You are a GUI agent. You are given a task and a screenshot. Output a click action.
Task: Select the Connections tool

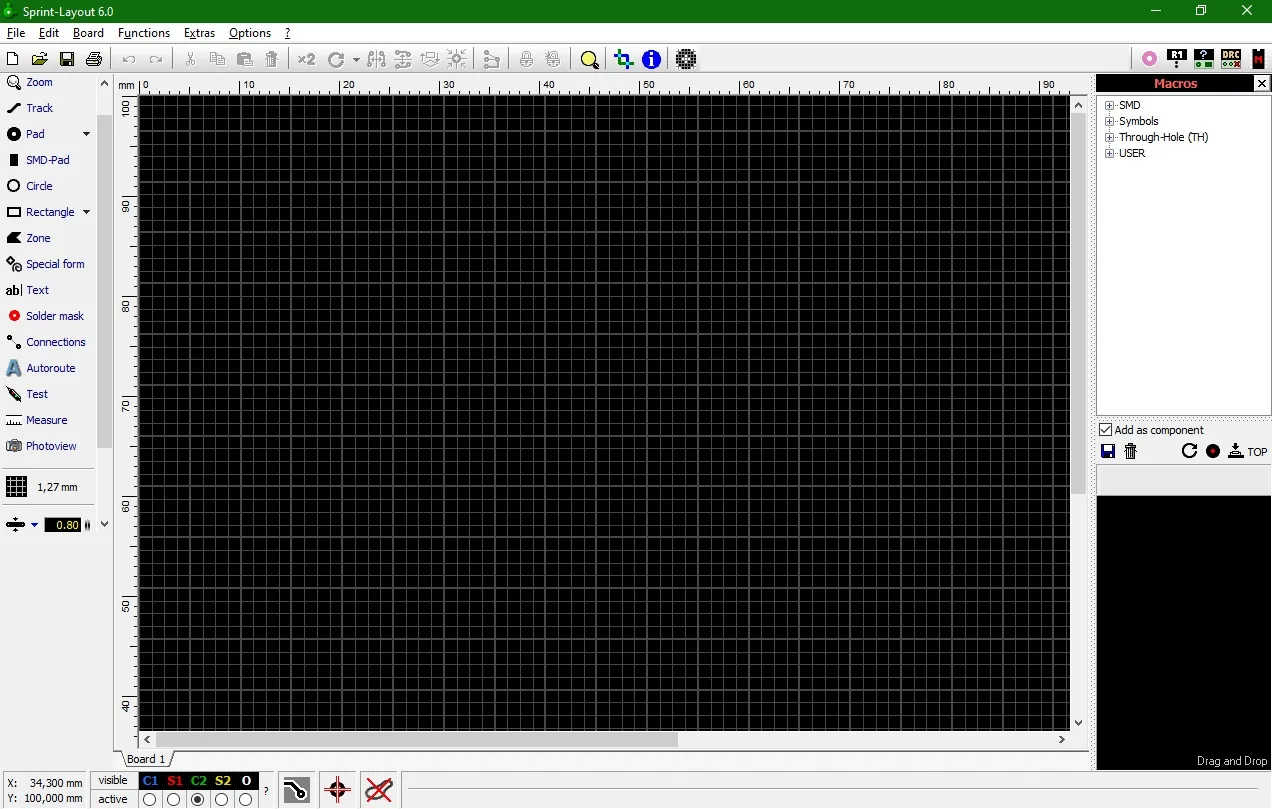46,342
